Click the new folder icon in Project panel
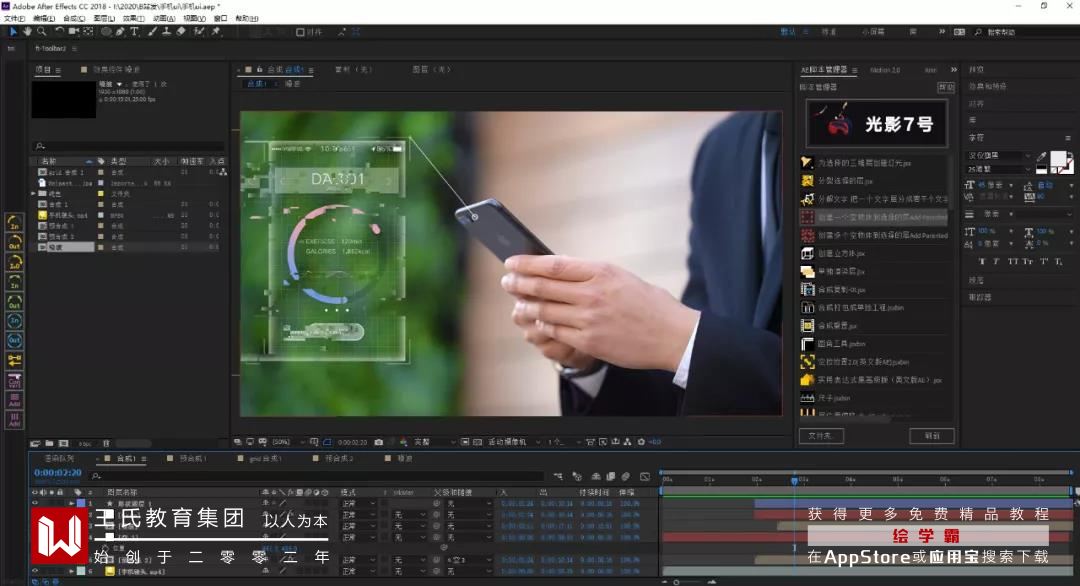Screen dimensions: 1080x586 (50, 443)
